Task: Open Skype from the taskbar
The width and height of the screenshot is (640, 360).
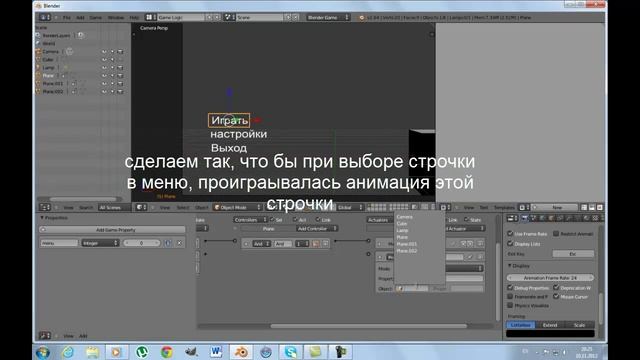Action: coord(291,352)
